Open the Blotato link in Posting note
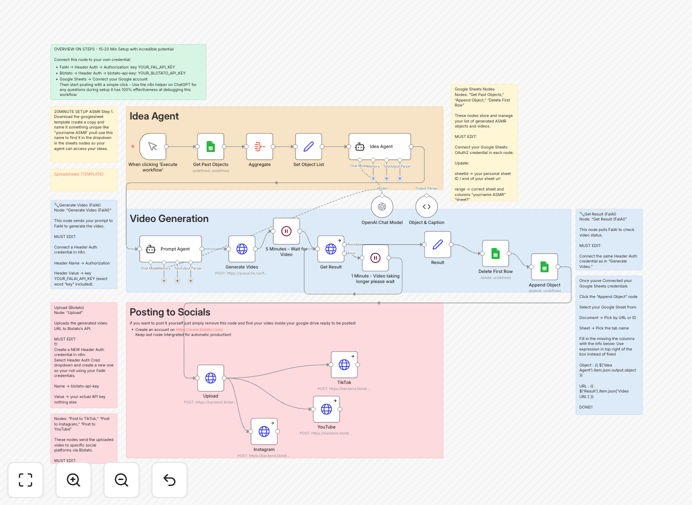This screenshot has height=505, width=692. 199,329
